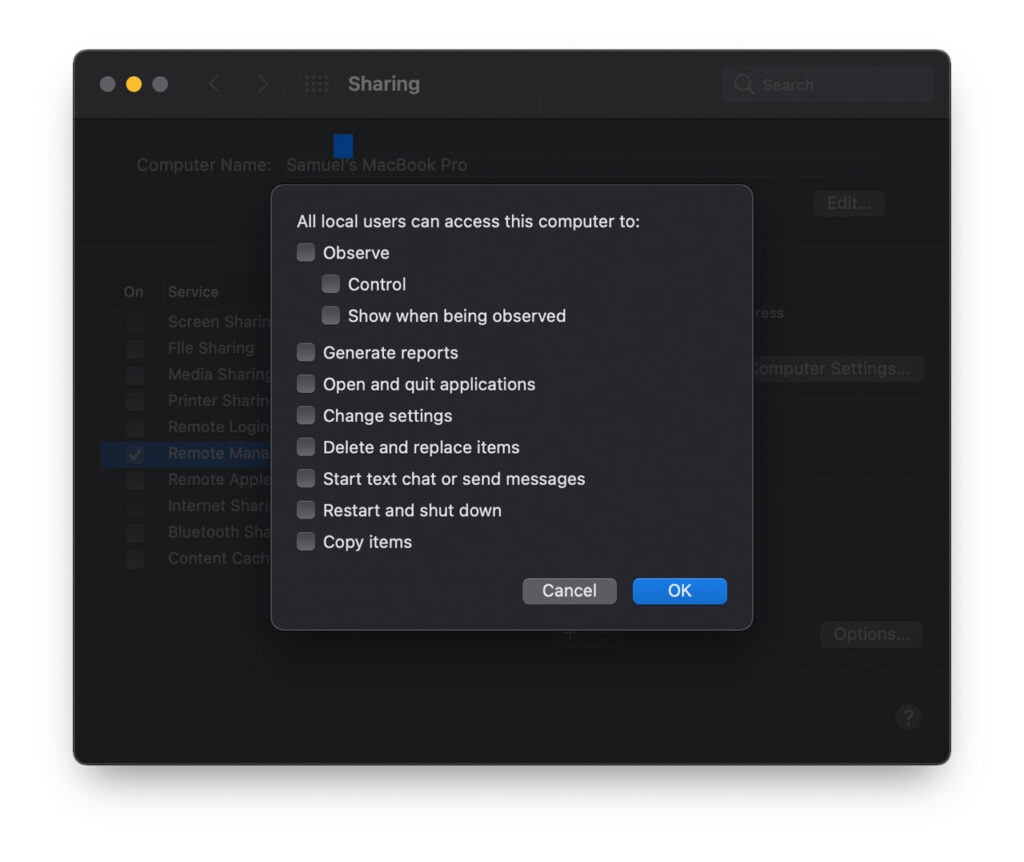Select Bluetooth Sharing in service list
1024x862 pixels.
pos(219,532)
